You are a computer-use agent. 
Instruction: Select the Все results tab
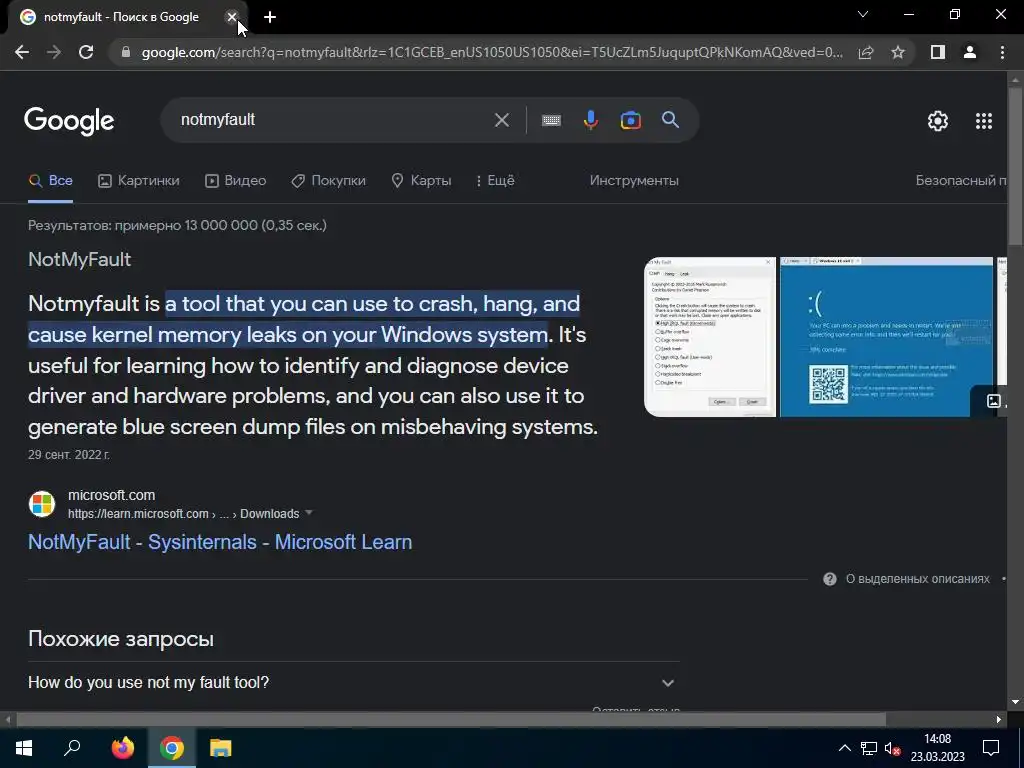(51, 181)
